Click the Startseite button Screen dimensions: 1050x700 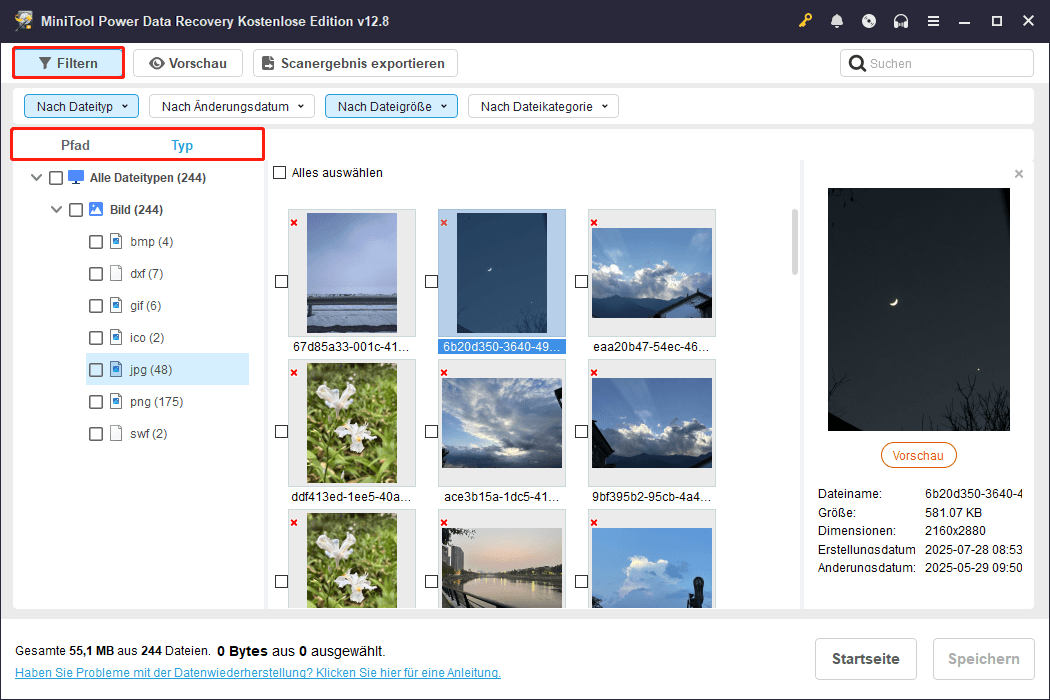(x=866, y=659)
